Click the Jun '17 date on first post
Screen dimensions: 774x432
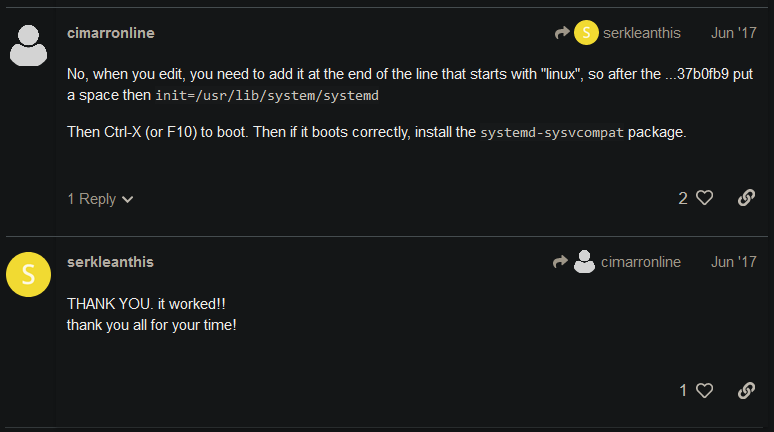pos(733,33)
